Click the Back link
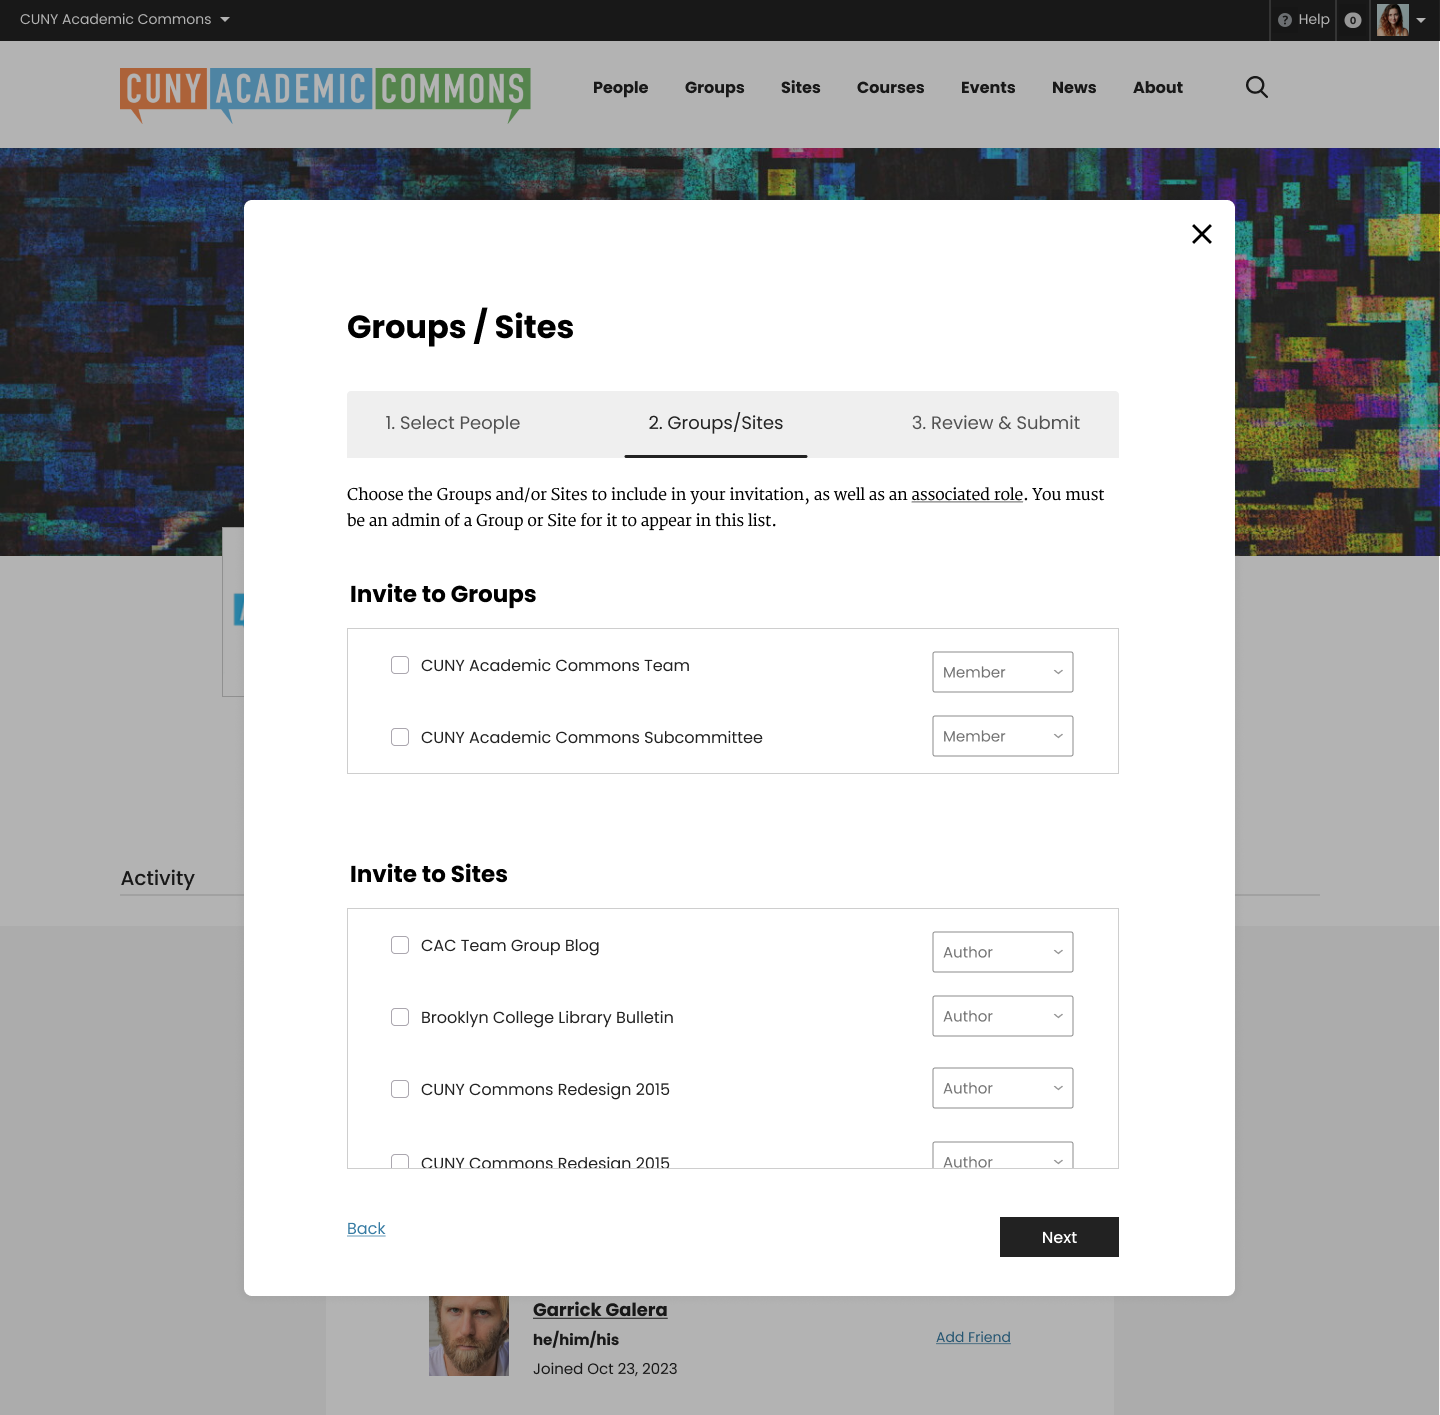Viewport: 1440px width, 1415px height. (x=366, y=1228)
